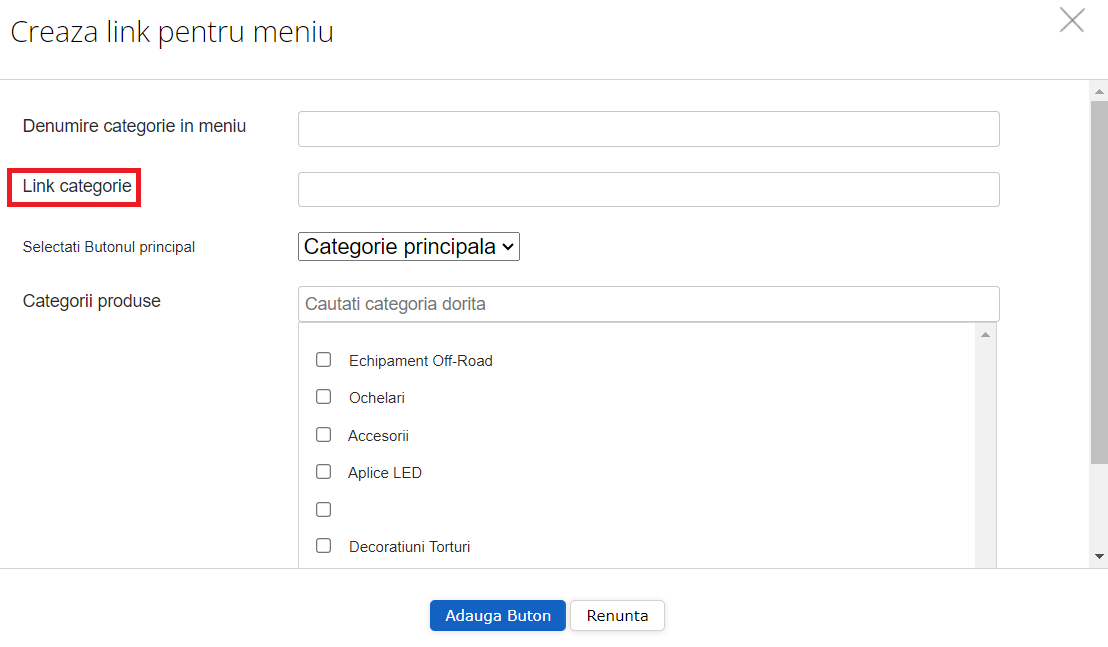Click the Denumire categorie in meniu input field

[x=648, y=128]
